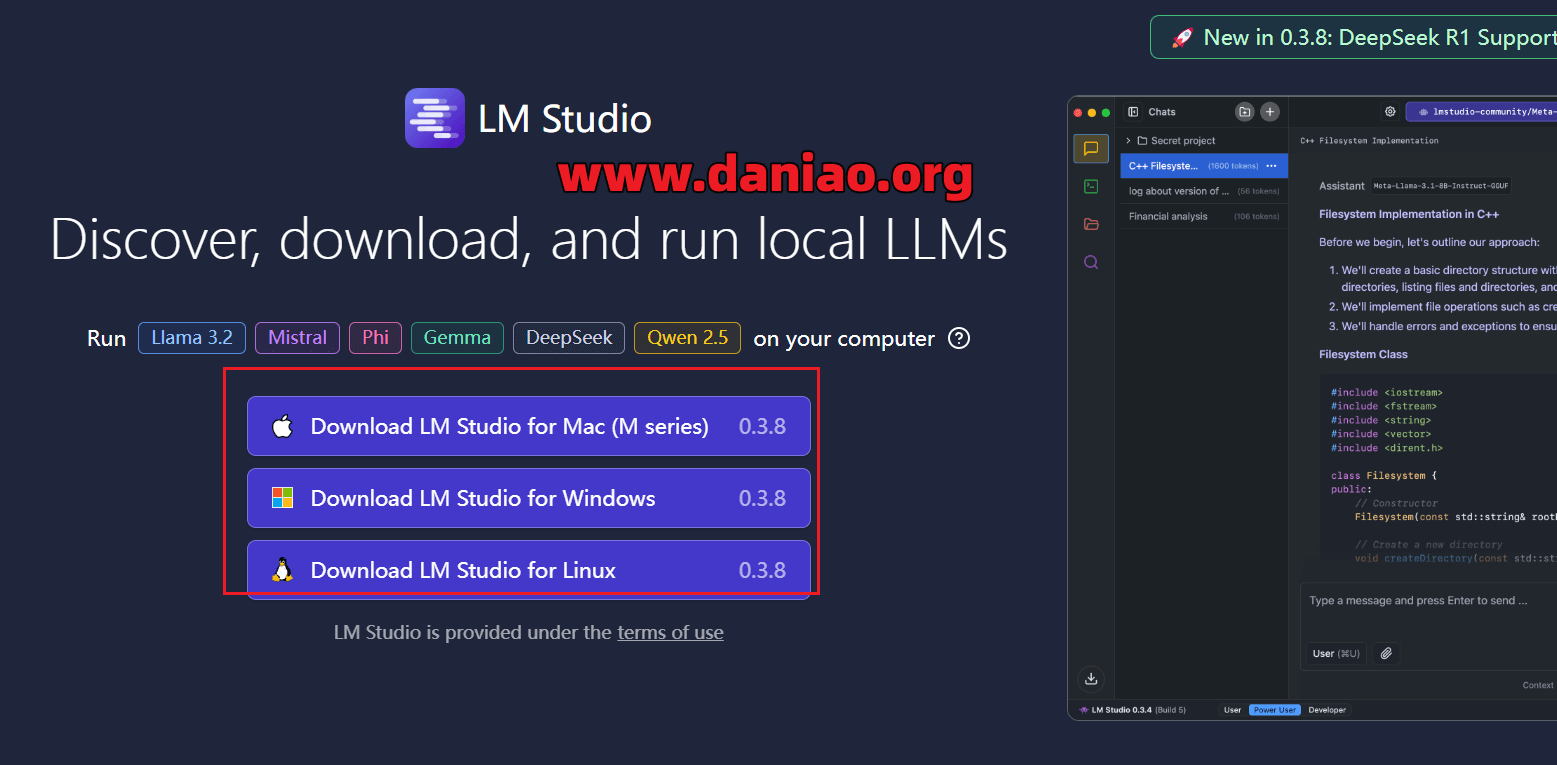The image size is (1557, 765).
Task: Click the plus icon to create chat
Action: (1269, 112)
